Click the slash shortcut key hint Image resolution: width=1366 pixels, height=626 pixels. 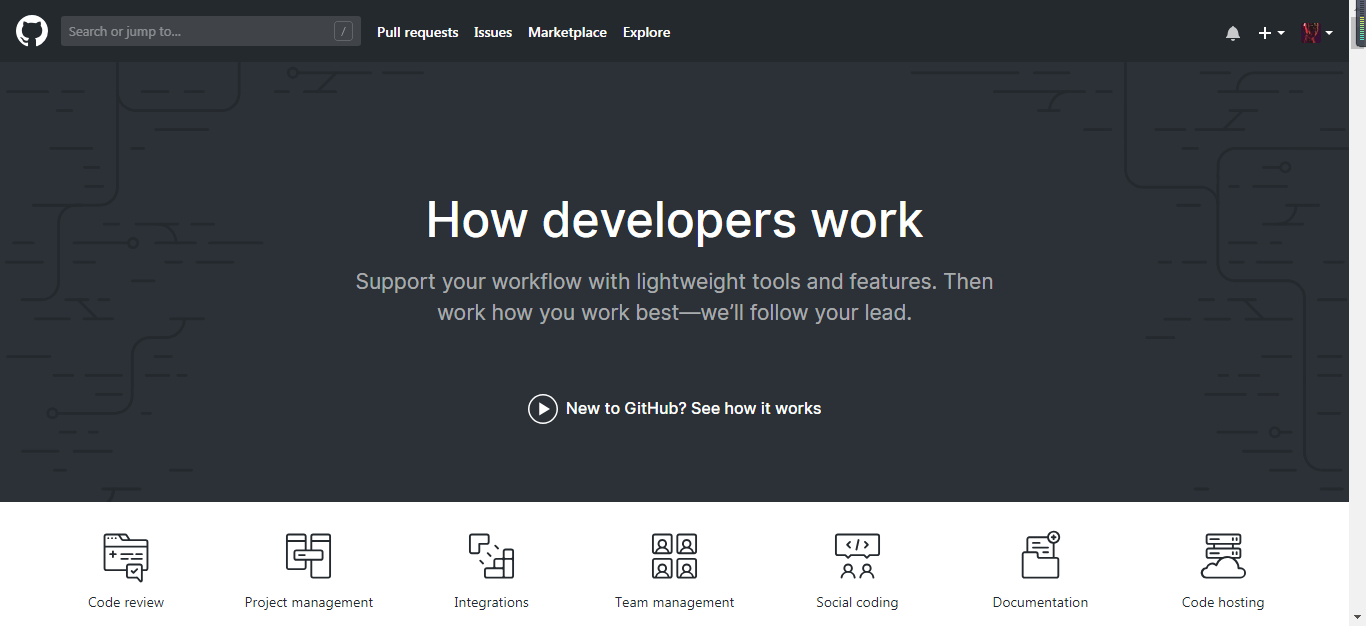[343, 32]
